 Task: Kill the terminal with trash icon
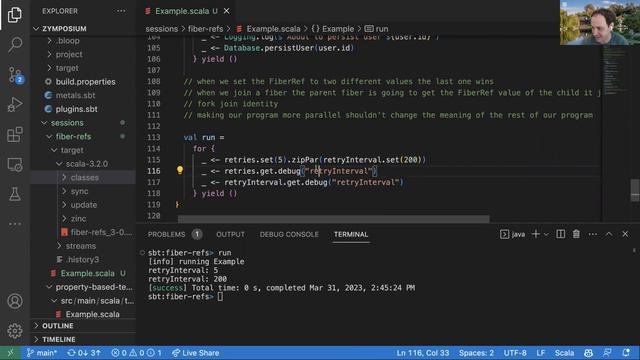576,234
